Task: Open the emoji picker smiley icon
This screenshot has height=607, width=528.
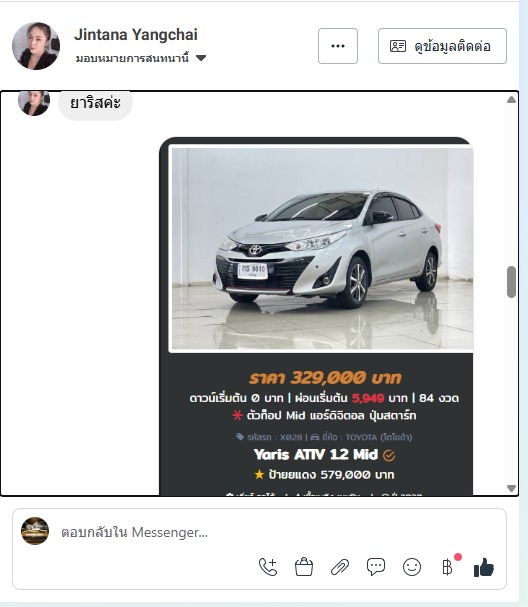Action: click(412, 567)
